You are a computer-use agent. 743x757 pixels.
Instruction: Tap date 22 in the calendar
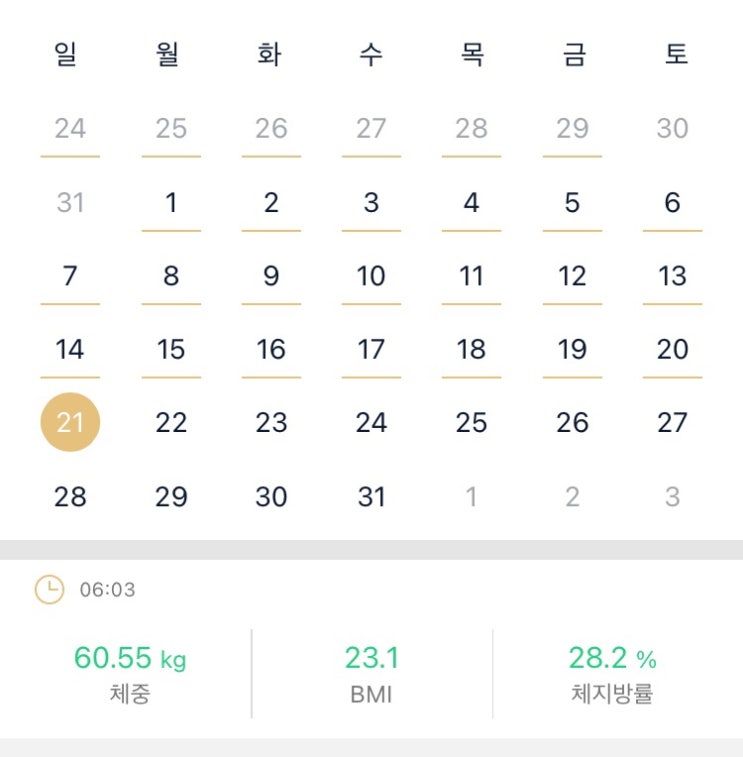(x=171, y=423)
